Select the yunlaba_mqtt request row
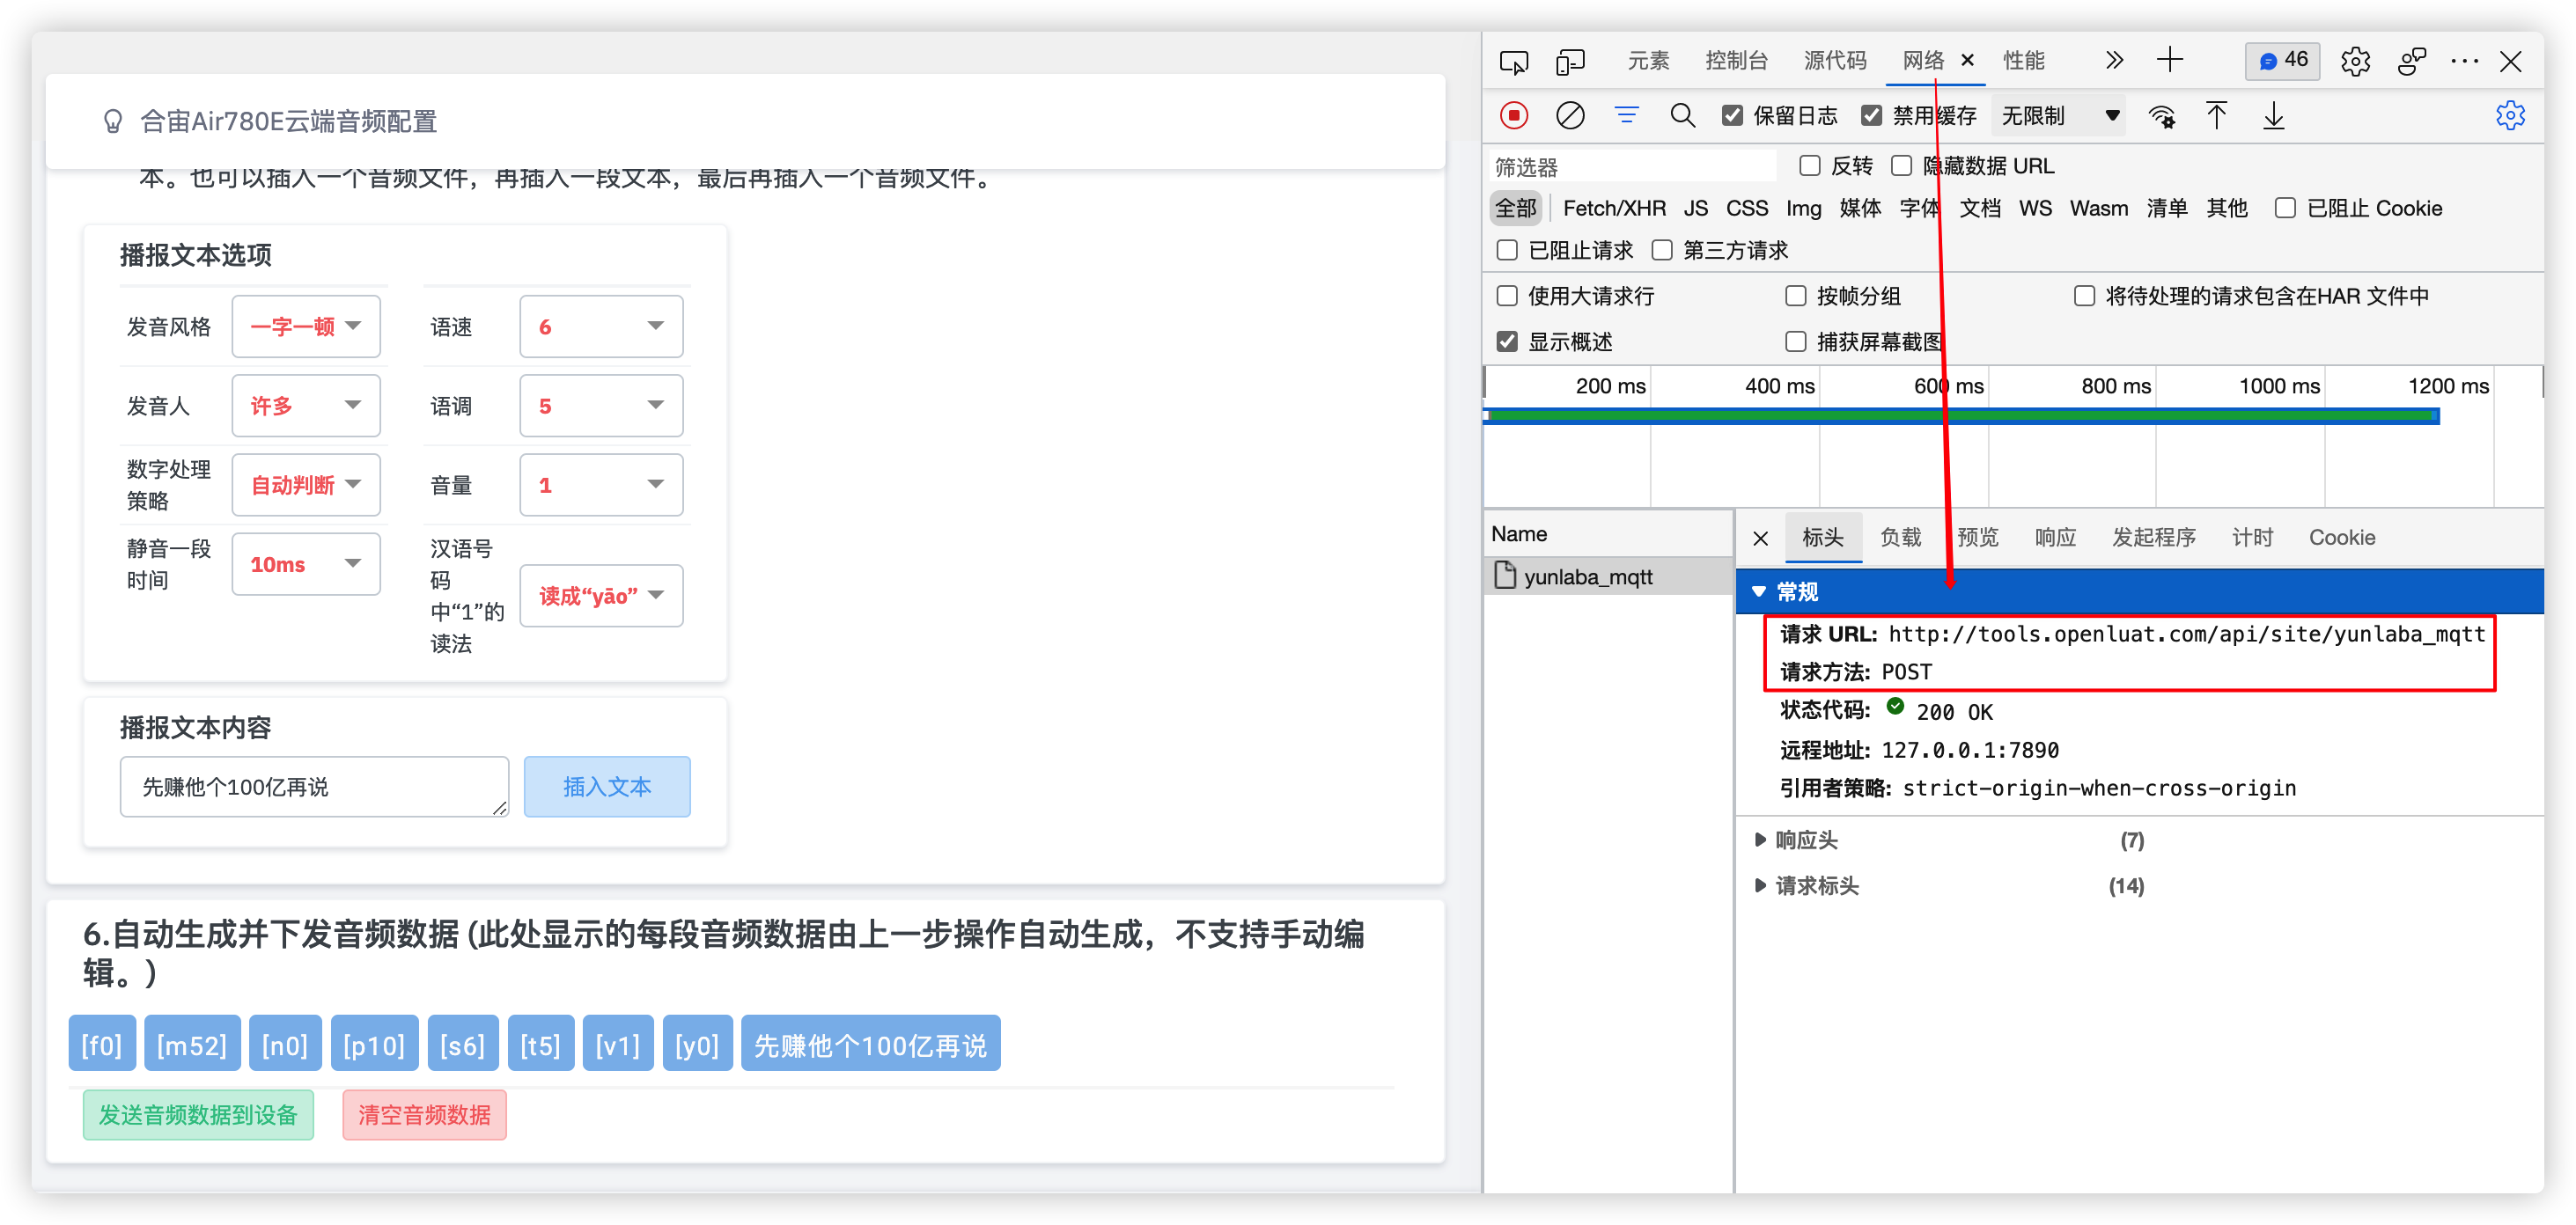This screenshot has width=2576, height=1225. [1608, 576]
